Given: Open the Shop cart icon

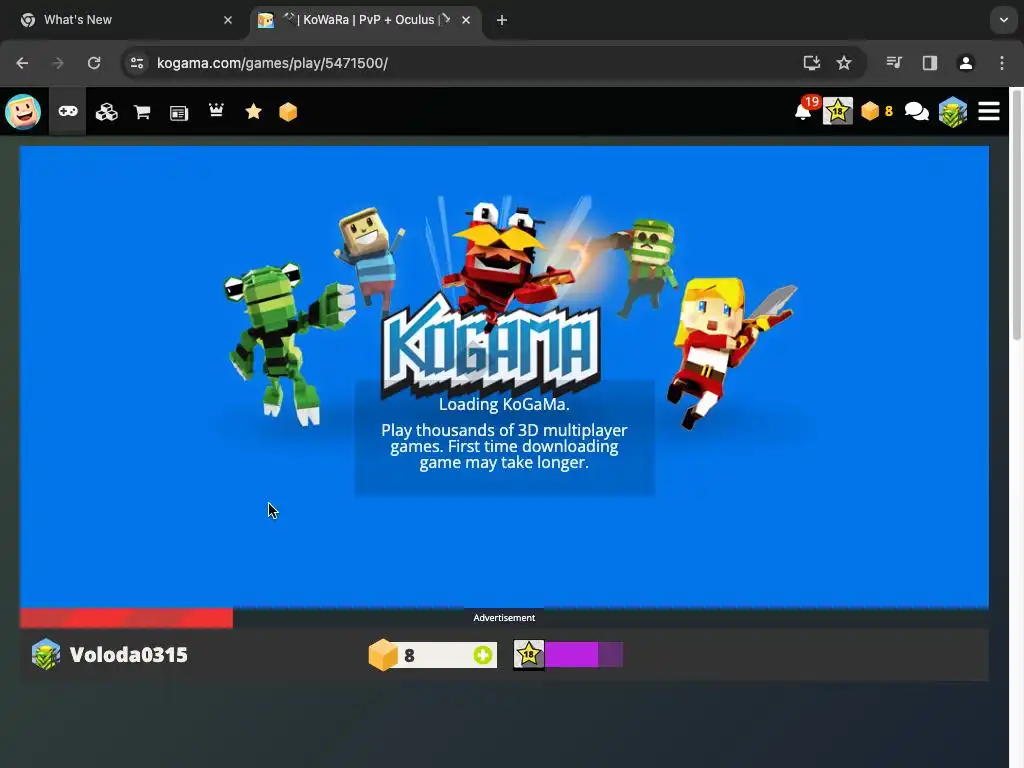Looking at the screenshot, I should [142, 112].
